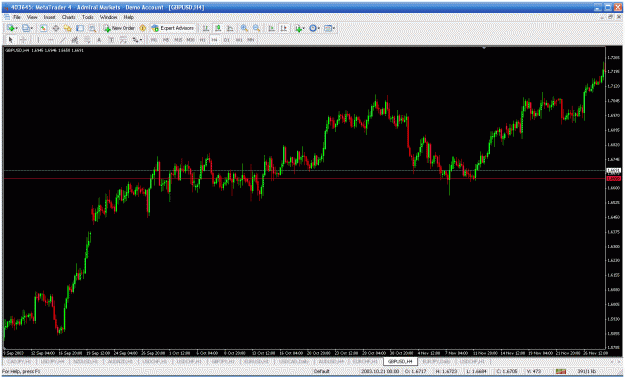Image resolution: width=625 pixels, height=377 pixels.
Task: Select the GBPUSD,H4 chart tab
Action: [x=400, y=361]
